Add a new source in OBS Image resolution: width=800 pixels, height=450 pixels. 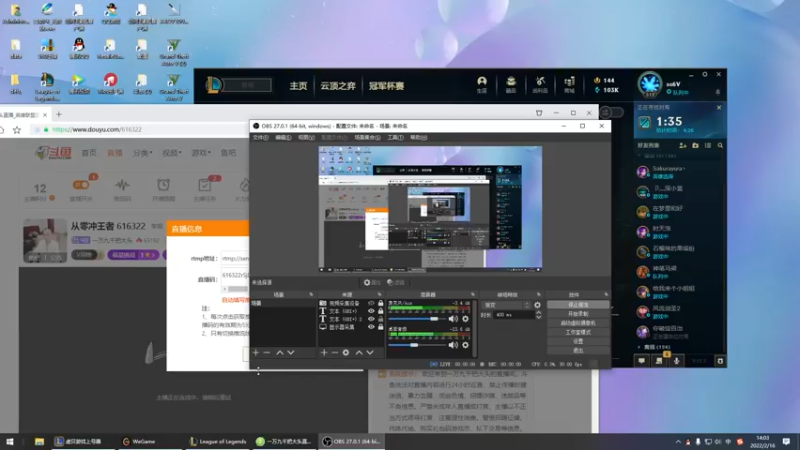click(x=324, y=353)
